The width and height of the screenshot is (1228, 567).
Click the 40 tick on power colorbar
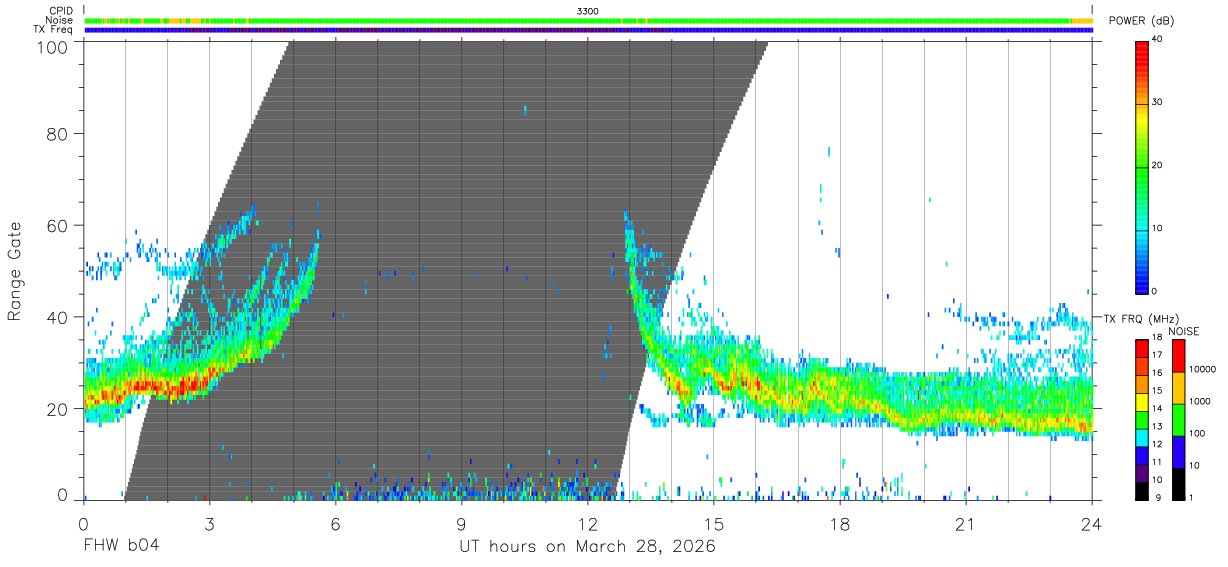tap(1159, 40)
